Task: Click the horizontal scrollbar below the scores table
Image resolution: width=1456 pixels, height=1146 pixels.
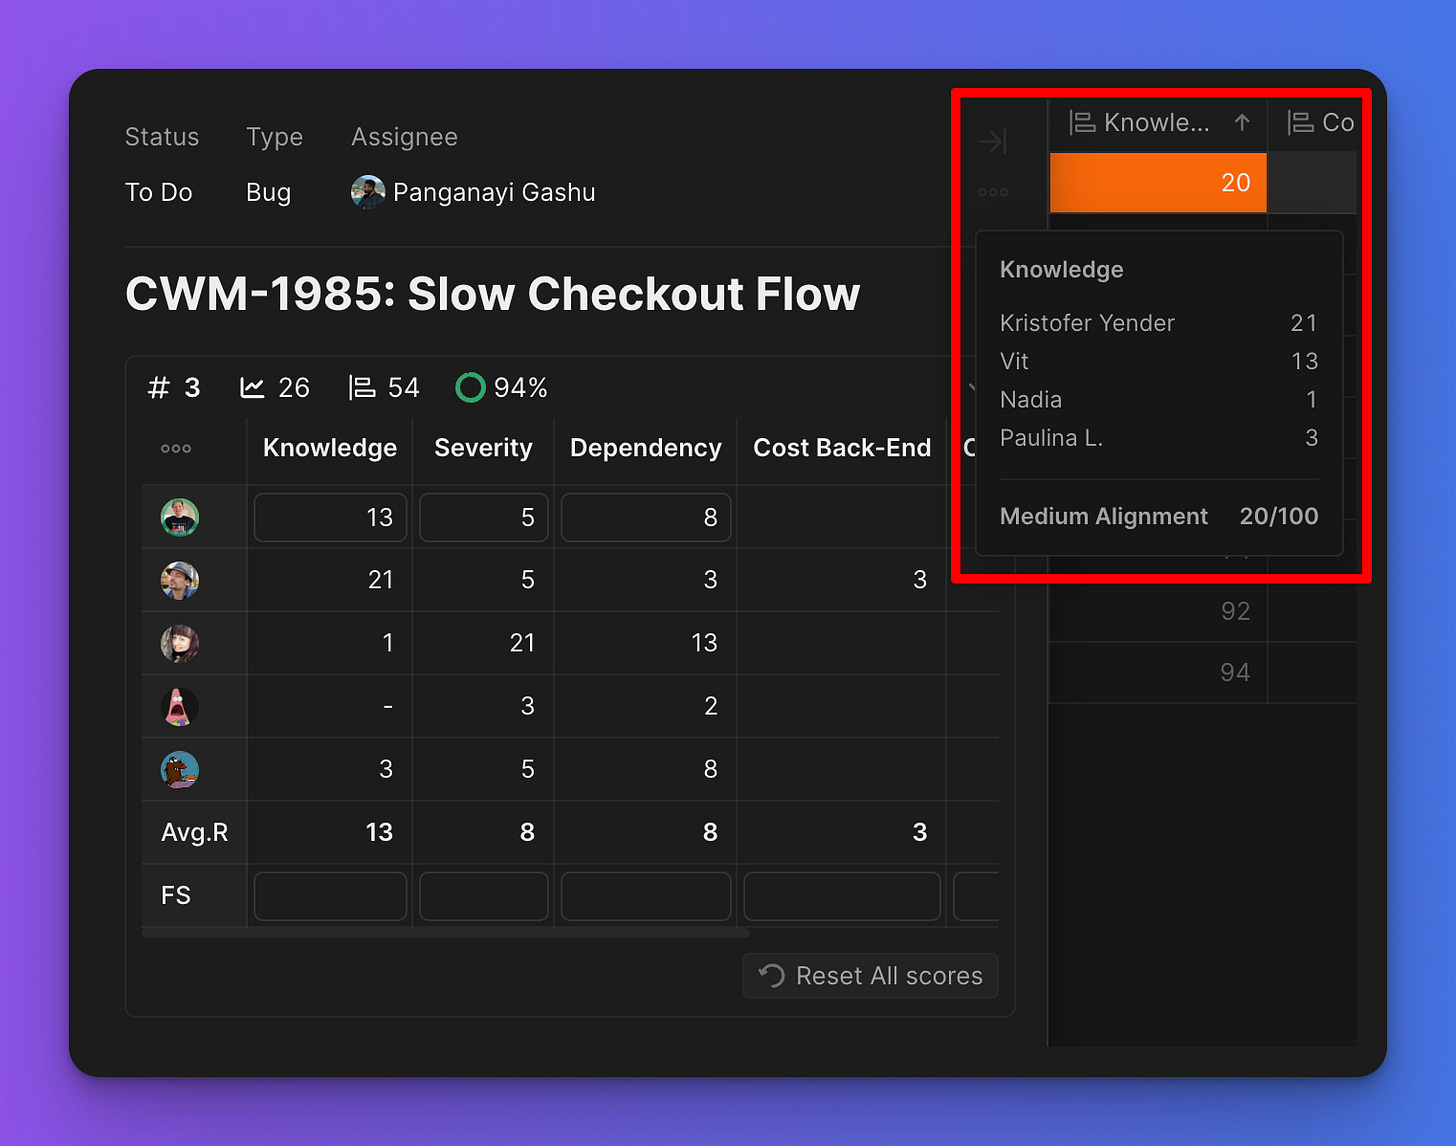Action: coord(446,932)
